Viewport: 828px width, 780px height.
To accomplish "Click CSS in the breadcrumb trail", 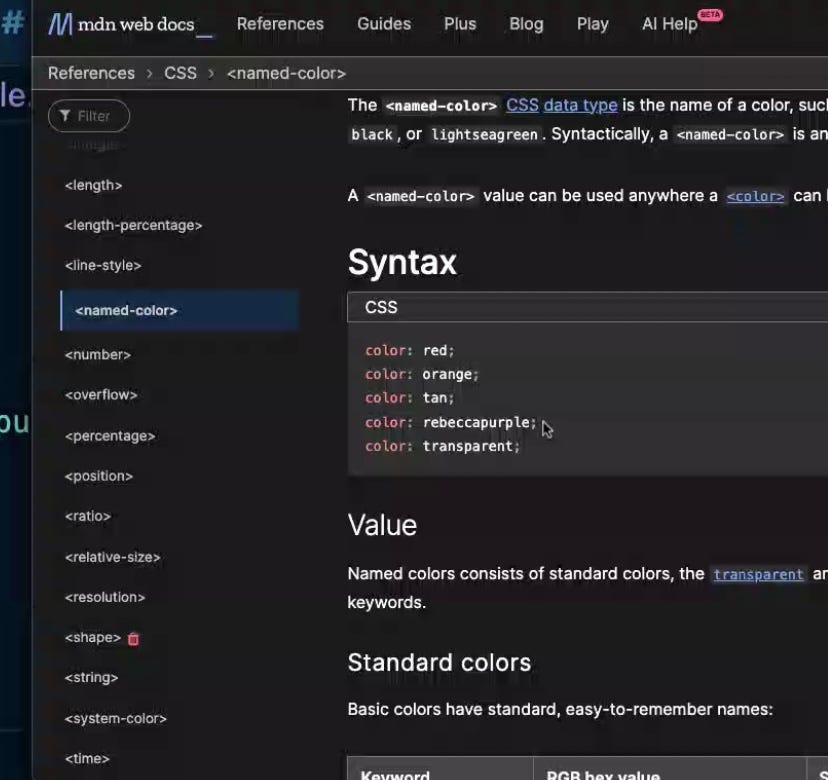I will [181, 72].
